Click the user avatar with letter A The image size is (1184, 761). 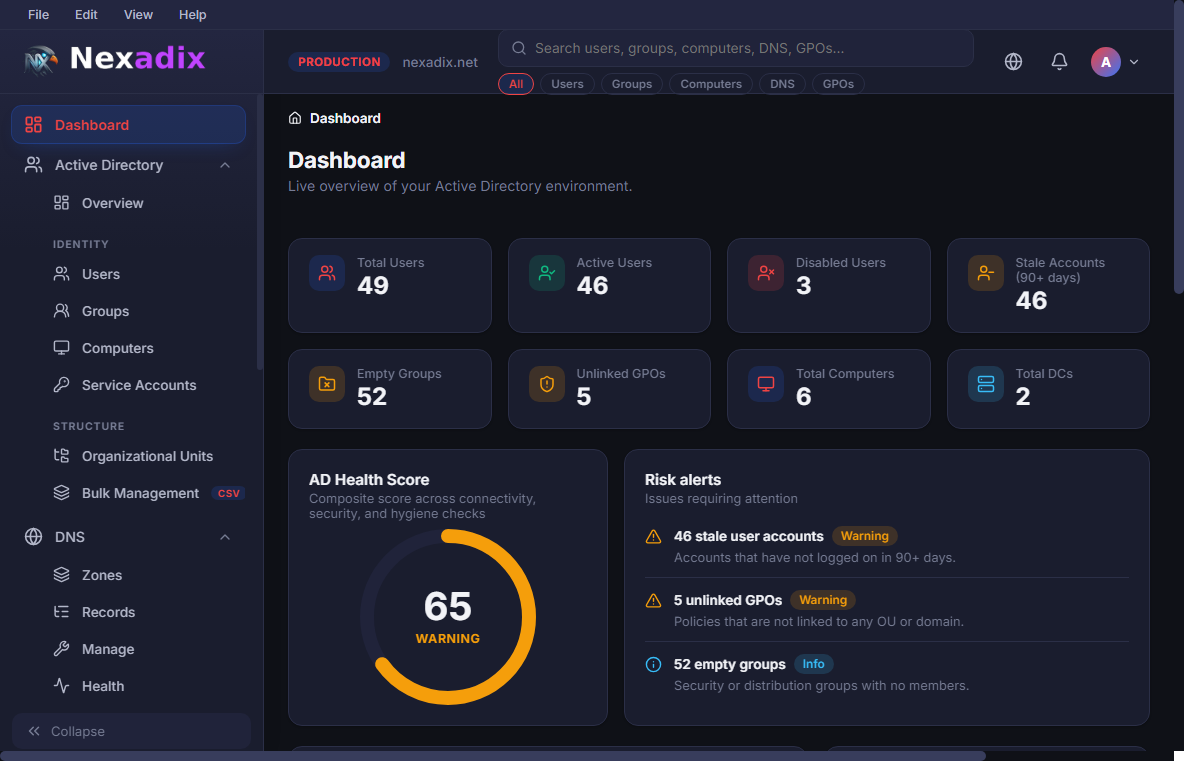coord(1105,62)
